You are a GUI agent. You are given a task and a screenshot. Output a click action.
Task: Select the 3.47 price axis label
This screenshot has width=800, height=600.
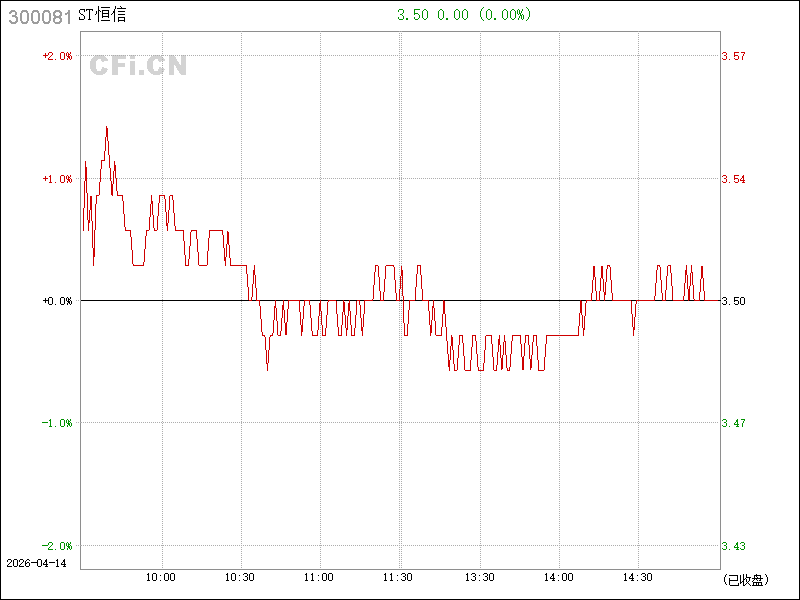pos(733,423)
